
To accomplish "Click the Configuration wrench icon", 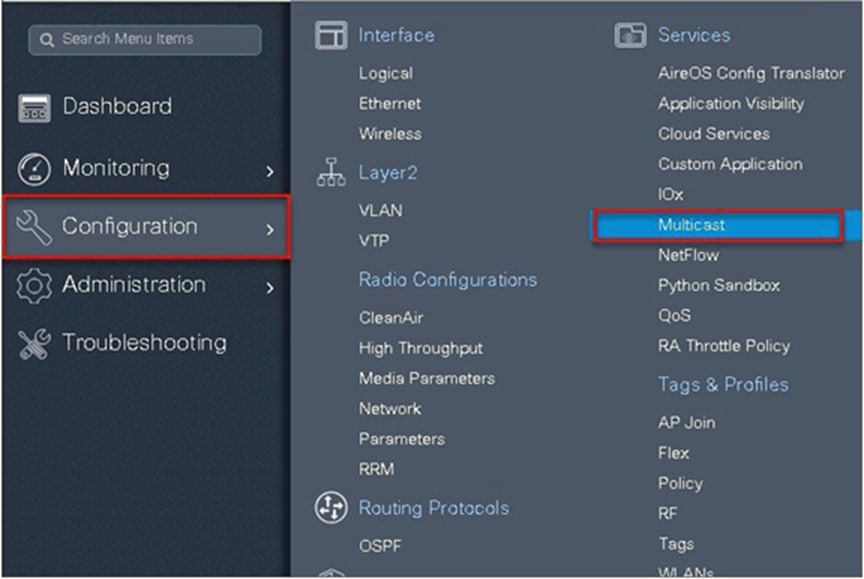I will [x=34, y=227].
